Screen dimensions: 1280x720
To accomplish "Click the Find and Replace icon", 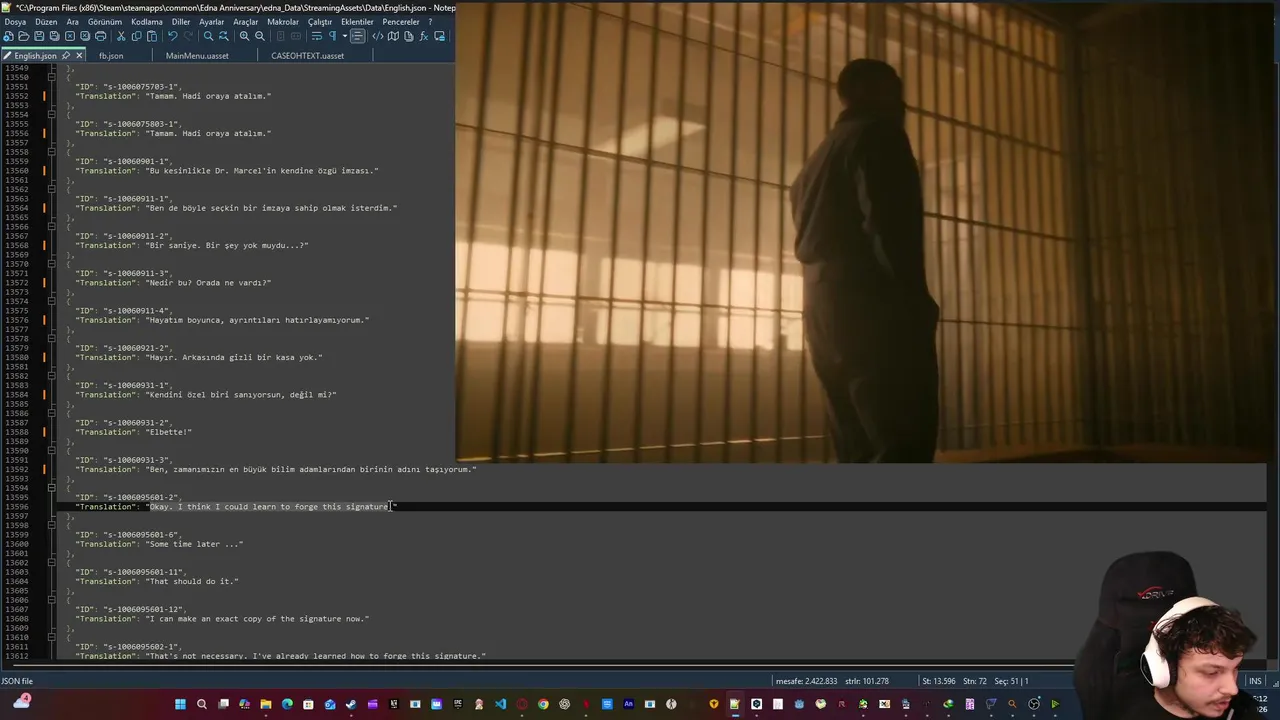I will point(224,36).
